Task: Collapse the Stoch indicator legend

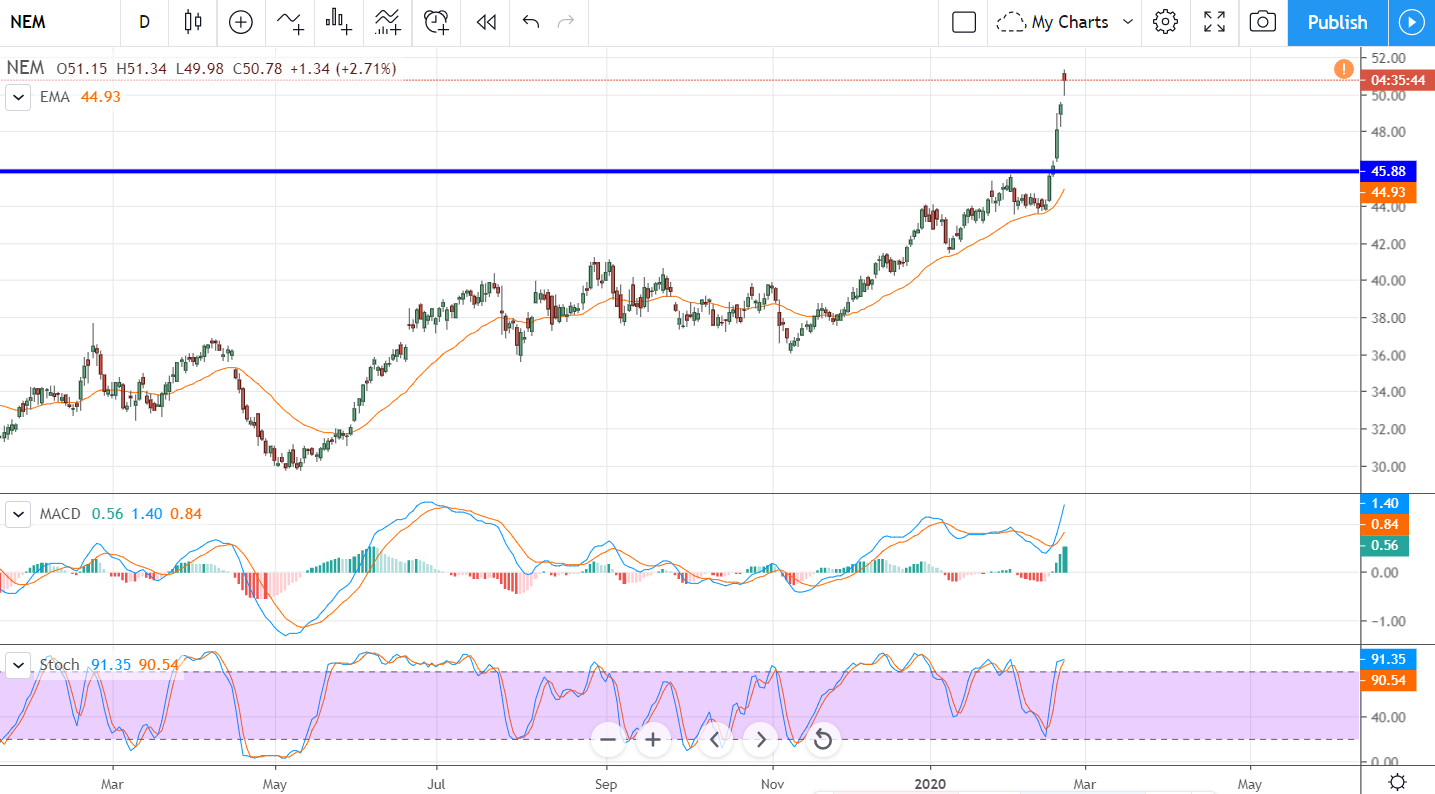Action: pyautogui.click(x=18, y=664)
